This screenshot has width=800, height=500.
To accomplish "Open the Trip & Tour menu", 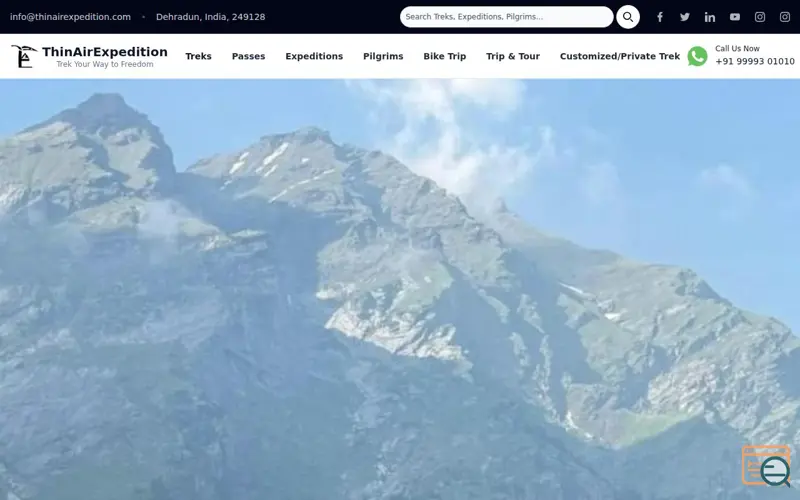I will (x=513, y=56).
